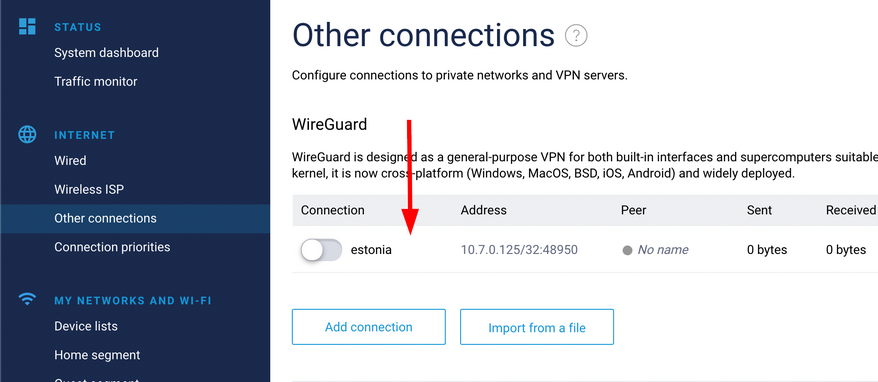The width and height of the screenshot is (878, 382).
Task: Enable the estonia WireGuard connection toggle
Action: [x=321, y=250]
